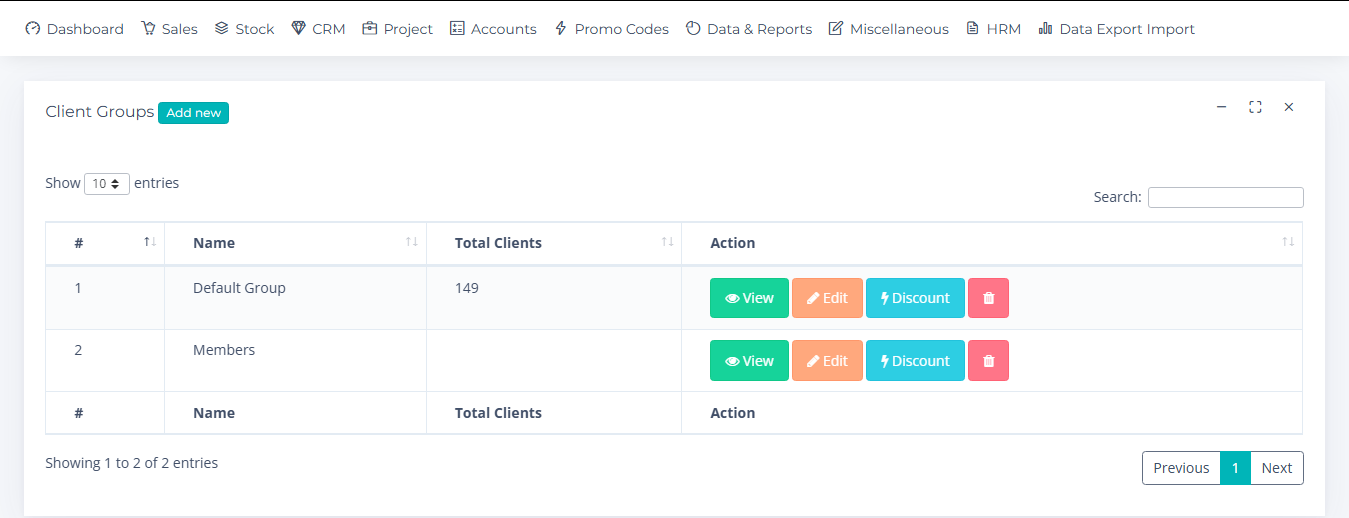
Task: Expand Client Groups card to fullscreen
Action: [1255, 107]
